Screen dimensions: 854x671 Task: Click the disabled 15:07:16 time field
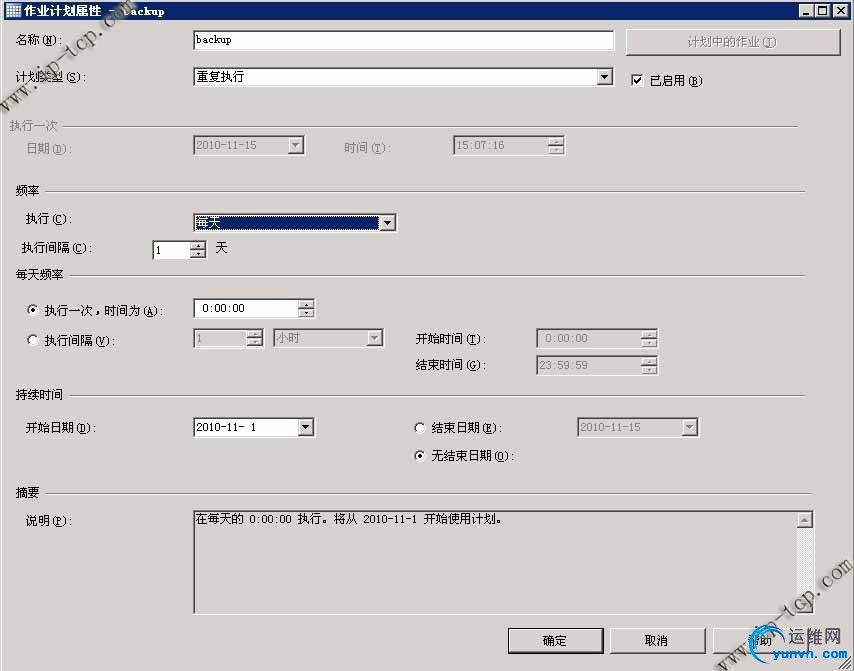click(501, 145)
